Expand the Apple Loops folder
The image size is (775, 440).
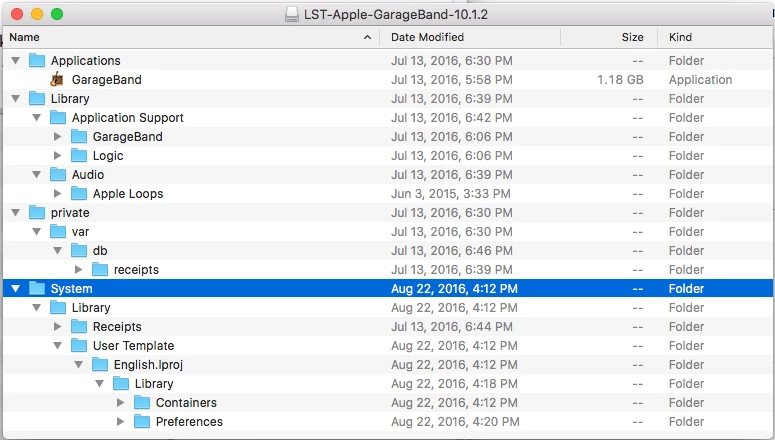pyautogui.click(x=57, y=193)
